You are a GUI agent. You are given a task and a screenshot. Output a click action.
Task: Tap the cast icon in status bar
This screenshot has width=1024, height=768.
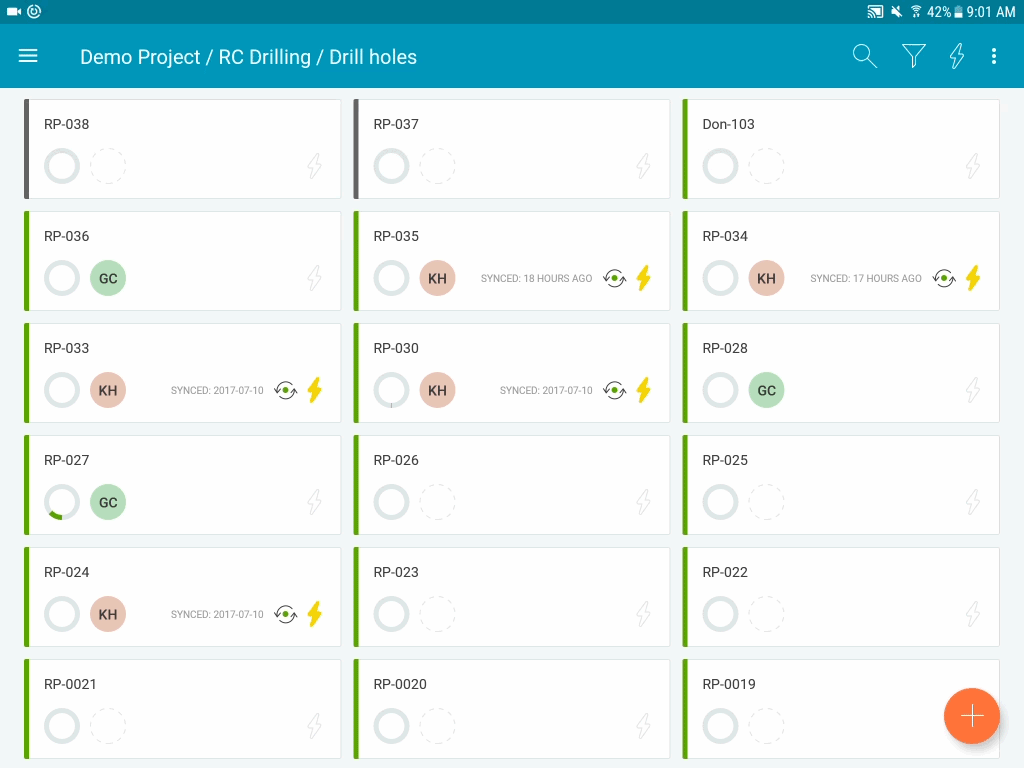click(x=874, y=12)
